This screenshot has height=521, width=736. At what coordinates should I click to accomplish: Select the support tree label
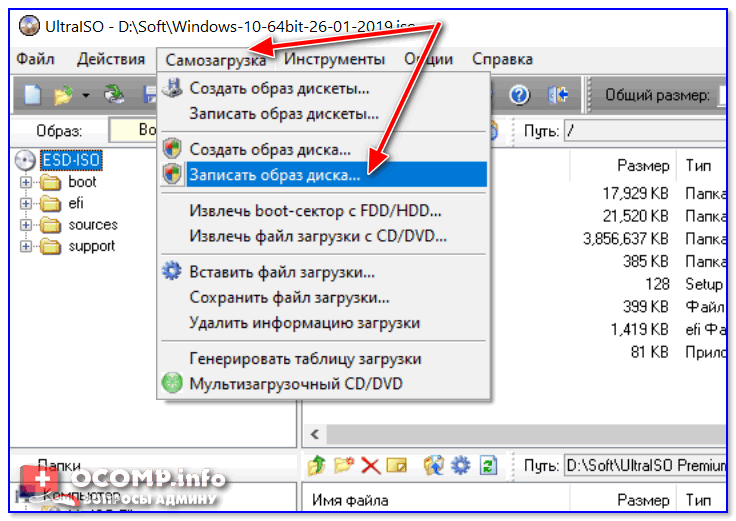(92, 246)
